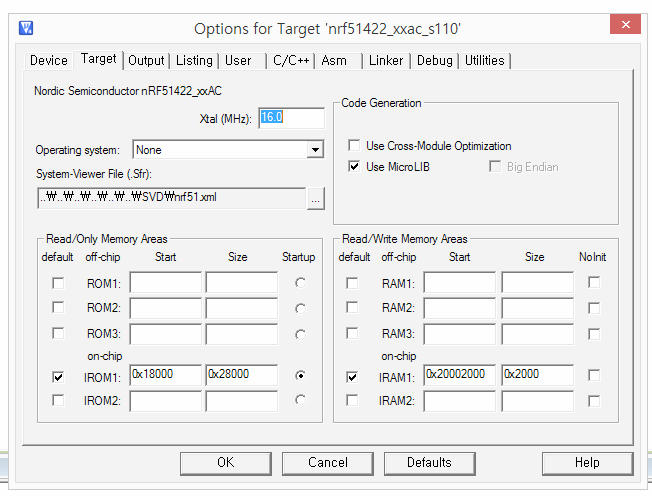Check the IRAM2 default checkbox
This screenshot has height=496, width=652.
352,400
